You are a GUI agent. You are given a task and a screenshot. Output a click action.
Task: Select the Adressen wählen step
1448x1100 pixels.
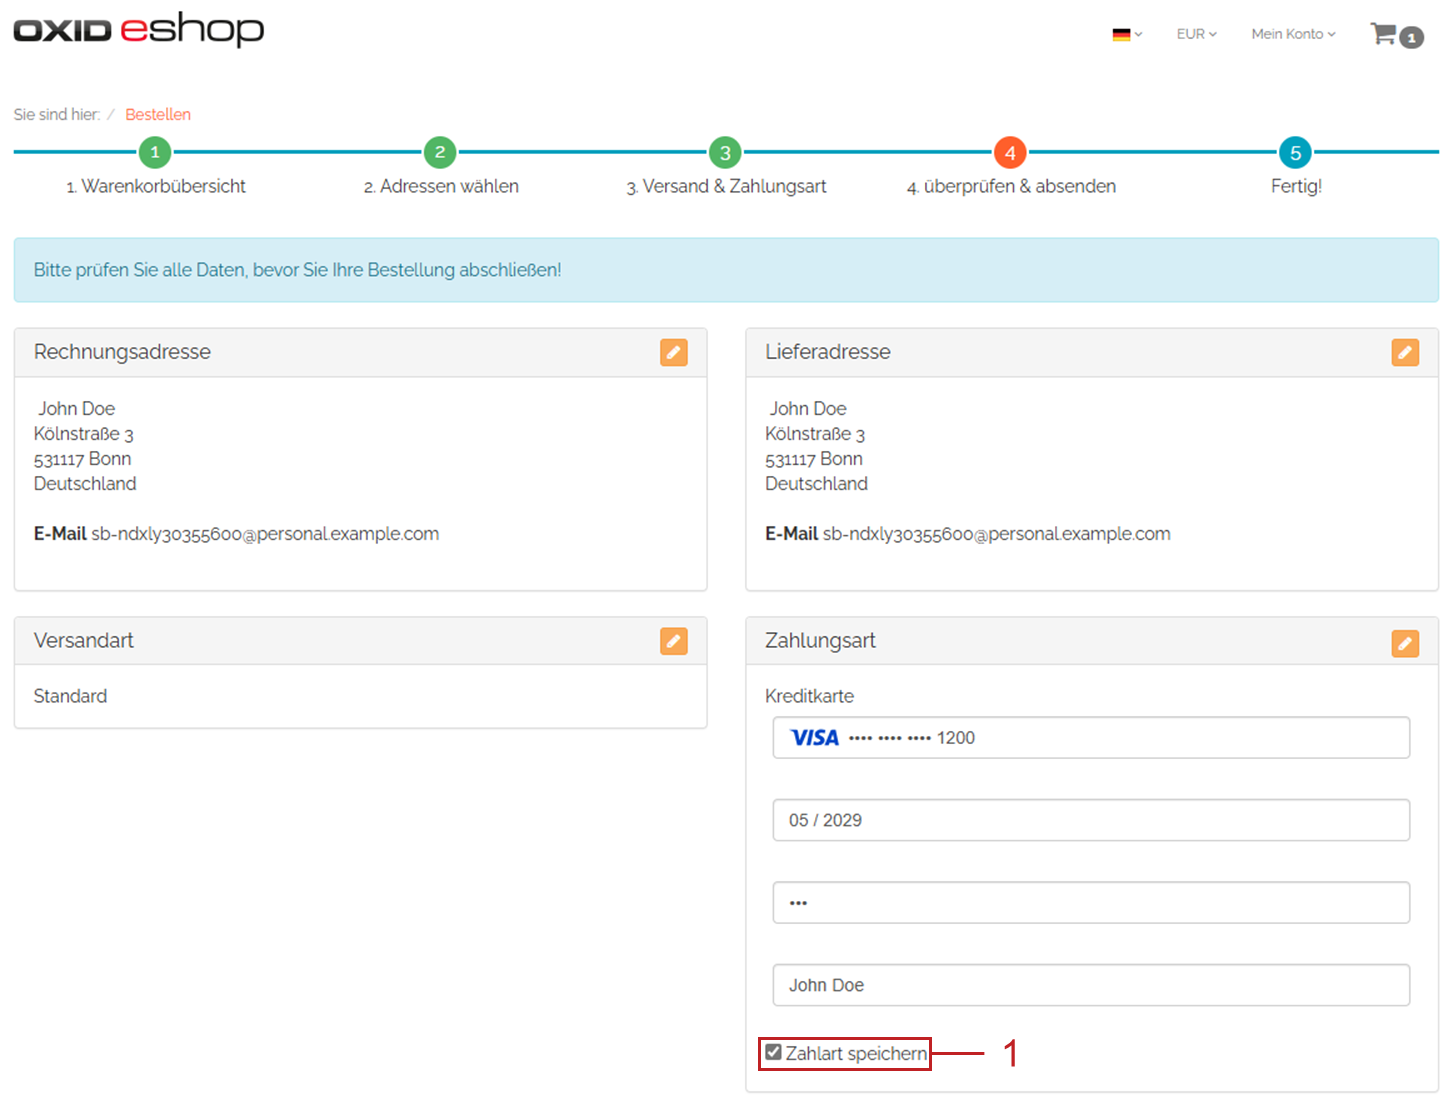441,187
